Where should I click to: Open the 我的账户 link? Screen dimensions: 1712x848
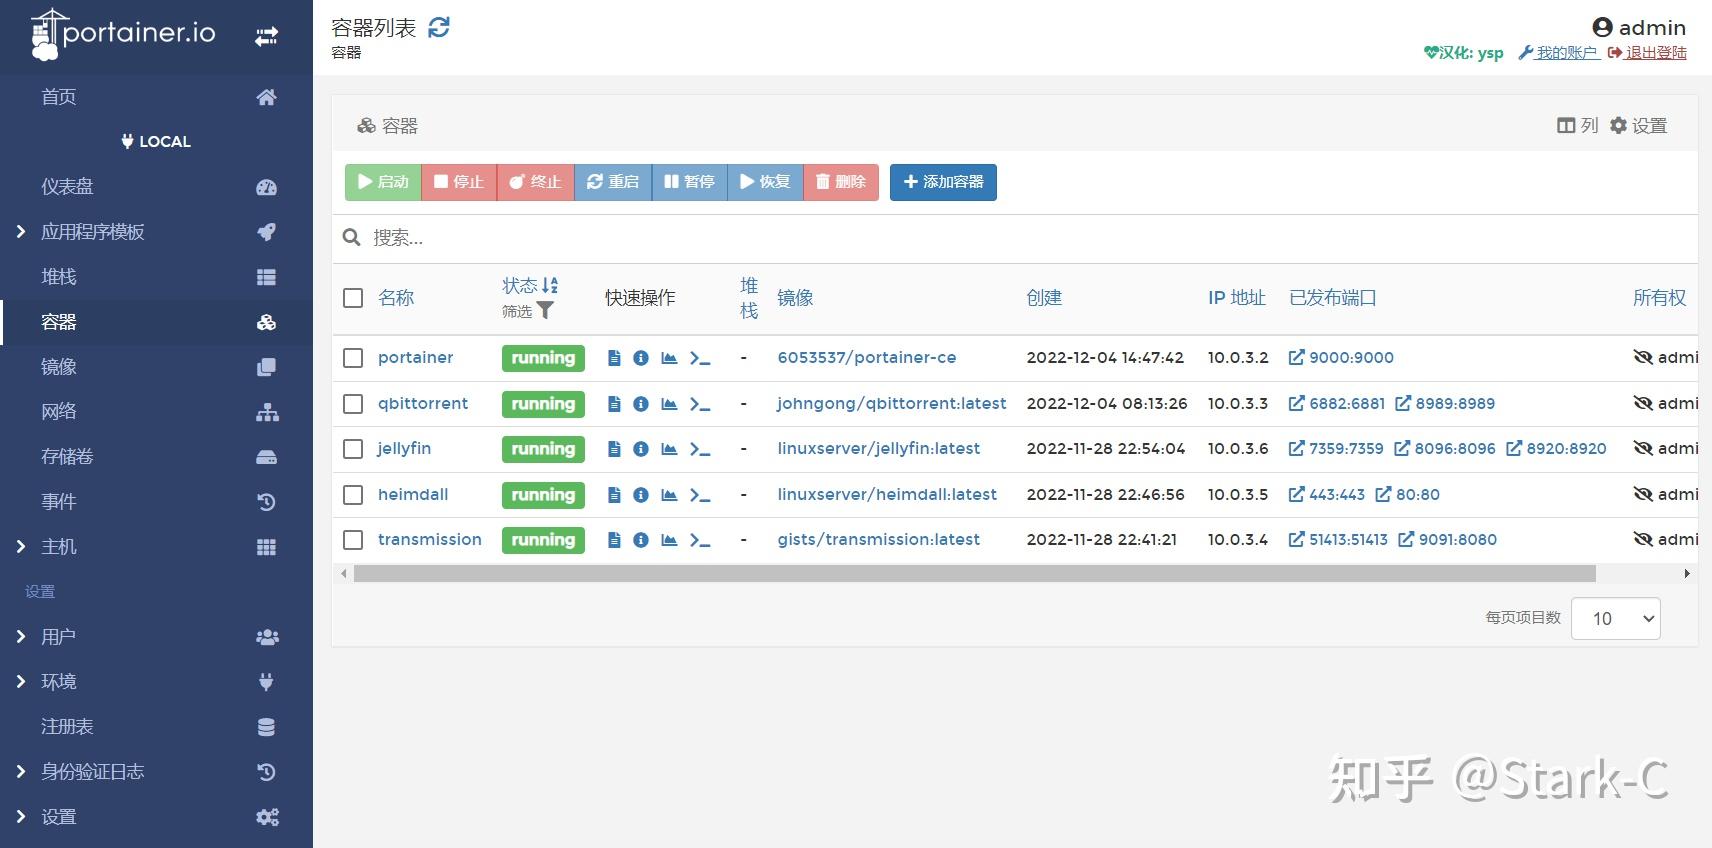pos(1559,53)
